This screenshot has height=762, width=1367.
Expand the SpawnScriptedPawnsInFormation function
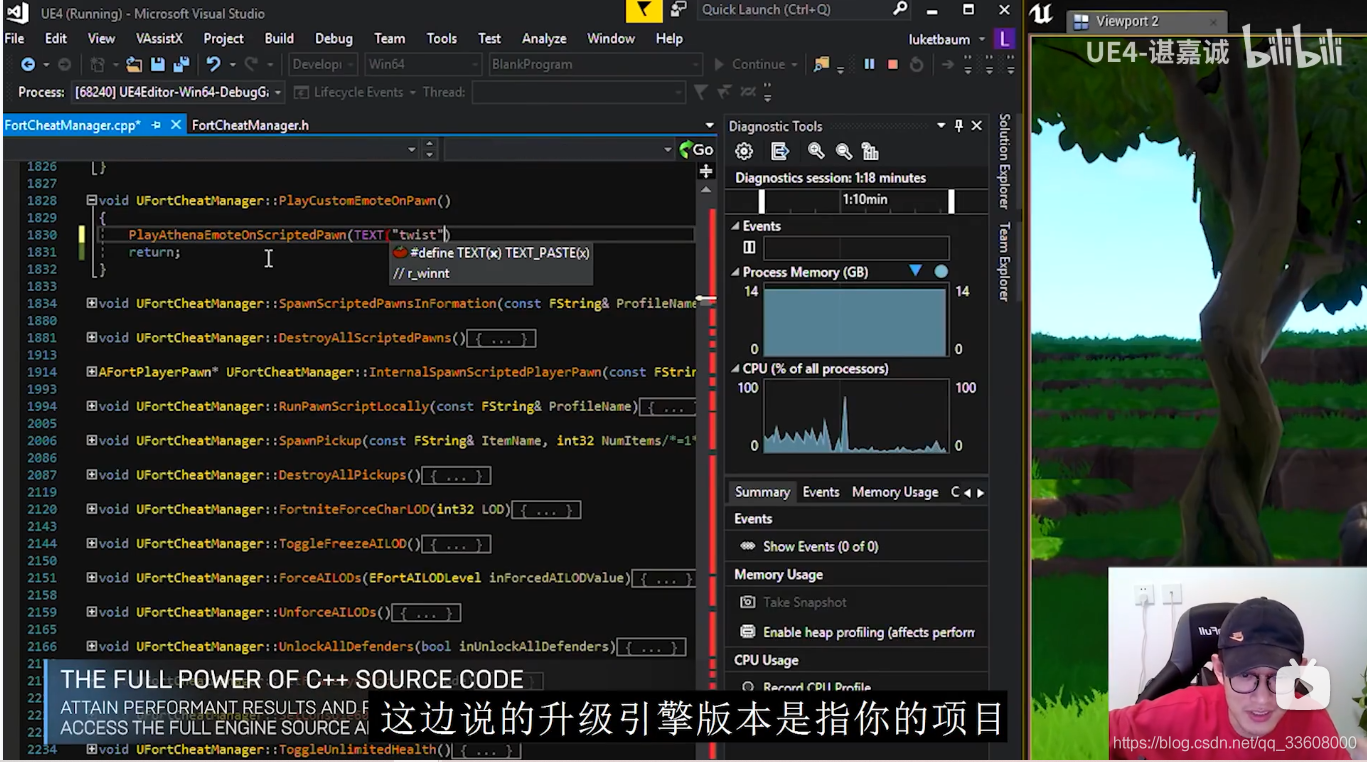[92, 303]
